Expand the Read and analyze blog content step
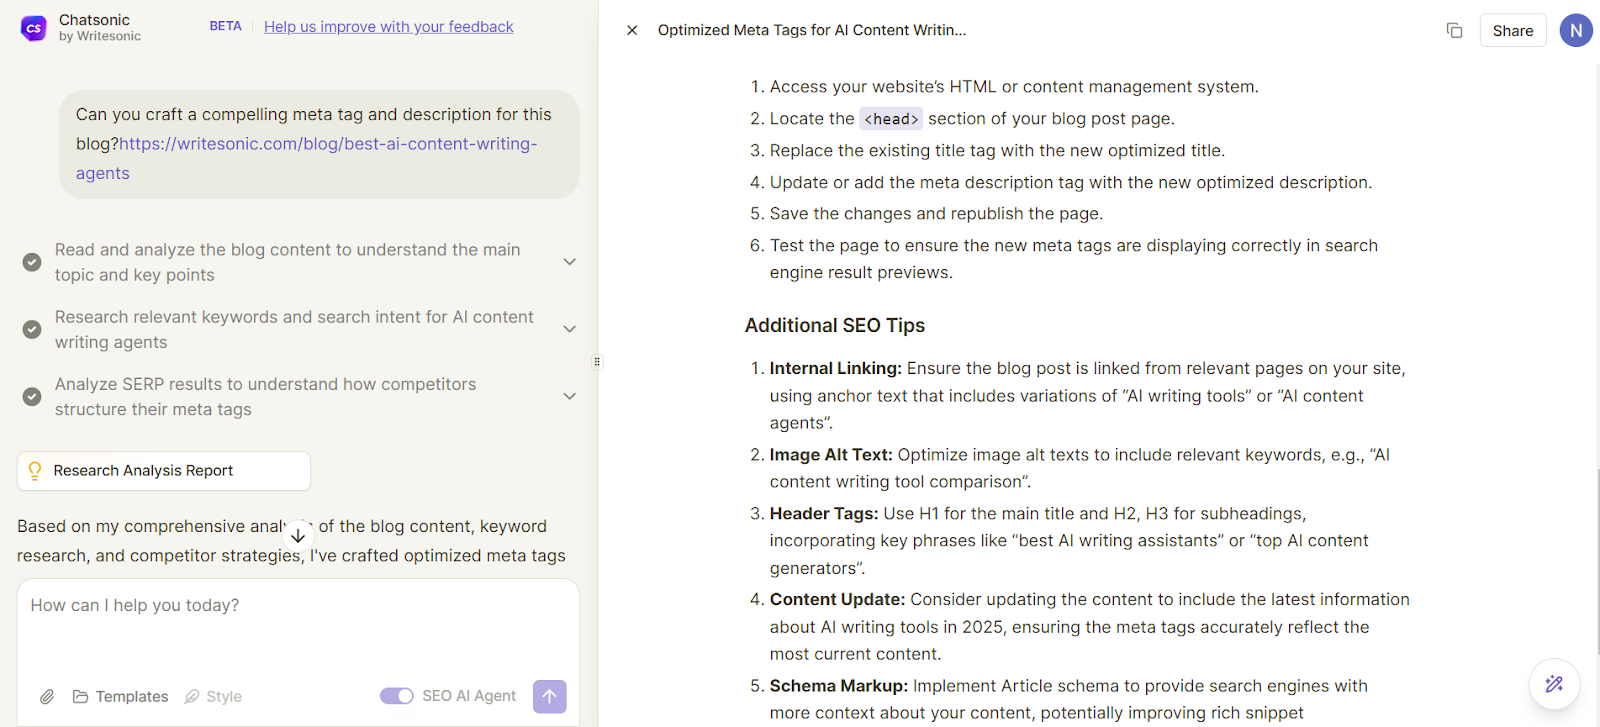This screenshot has width=1600, height=727. (569, 262)
